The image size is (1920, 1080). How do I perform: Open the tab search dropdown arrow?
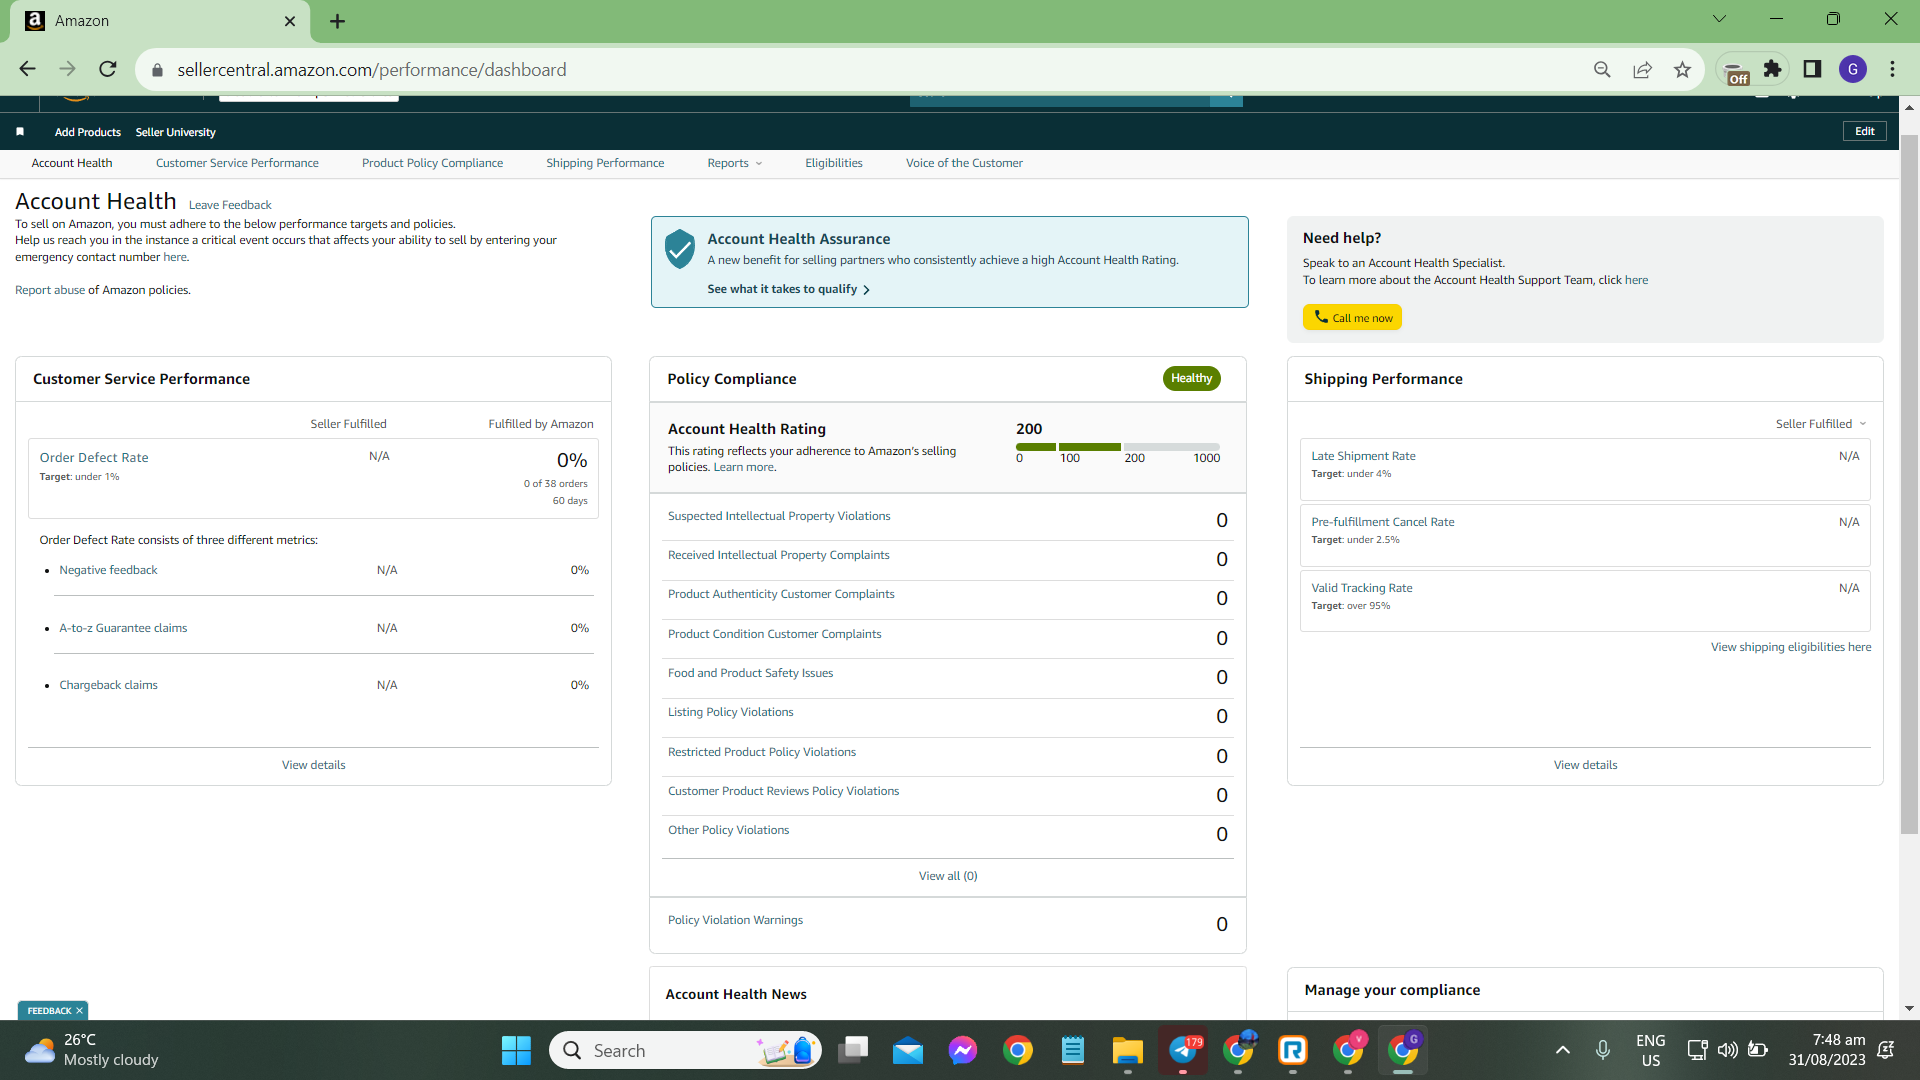[1720, 19]
